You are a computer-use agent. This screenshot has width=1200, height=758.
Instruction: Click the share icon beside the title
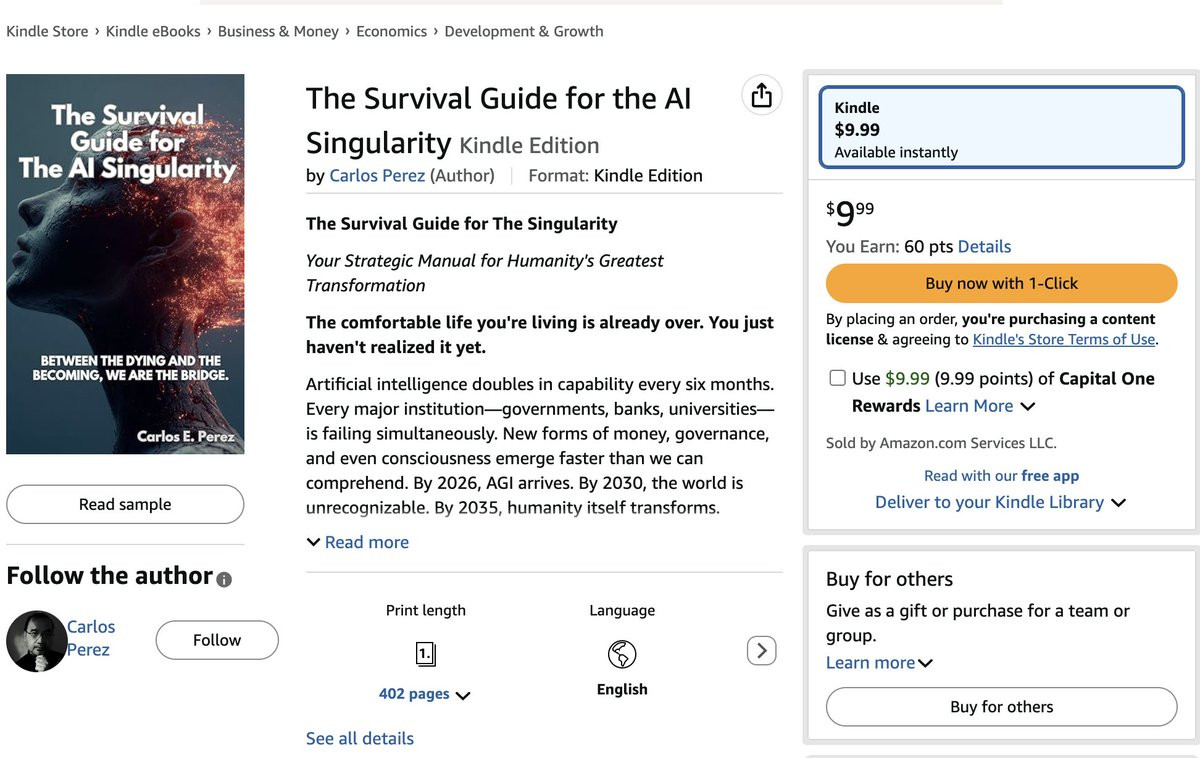click(762, 95)
